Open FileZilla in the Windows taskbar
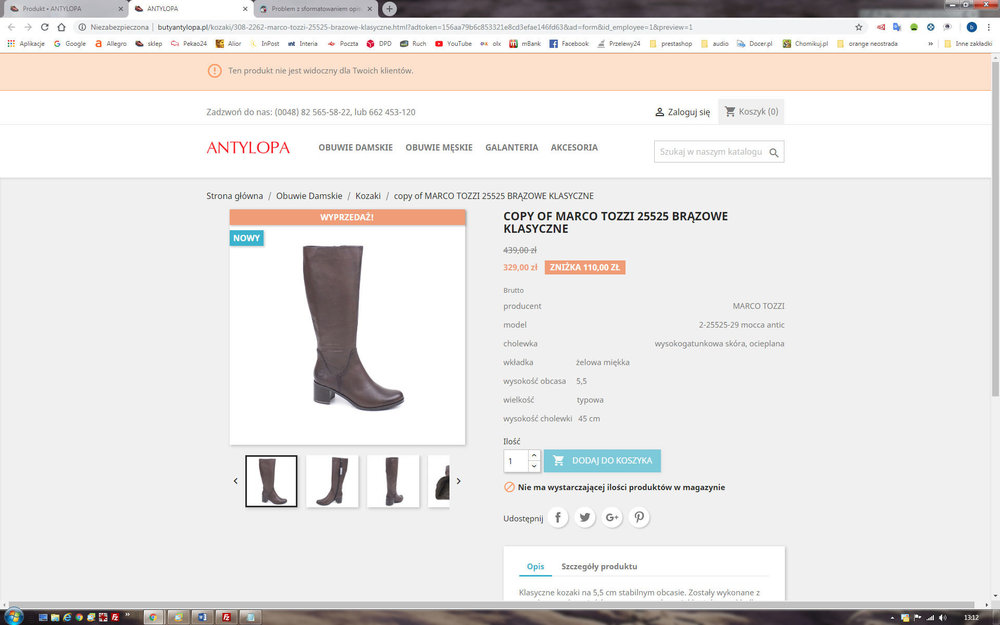 [226, 617]
